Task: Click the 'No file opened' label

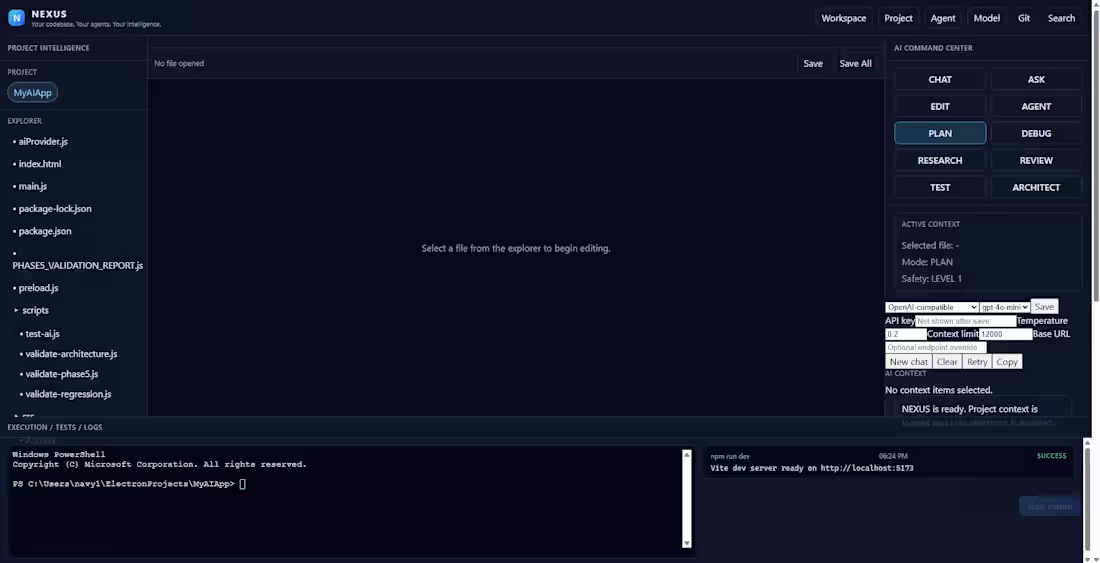Action: click(179, 63)
